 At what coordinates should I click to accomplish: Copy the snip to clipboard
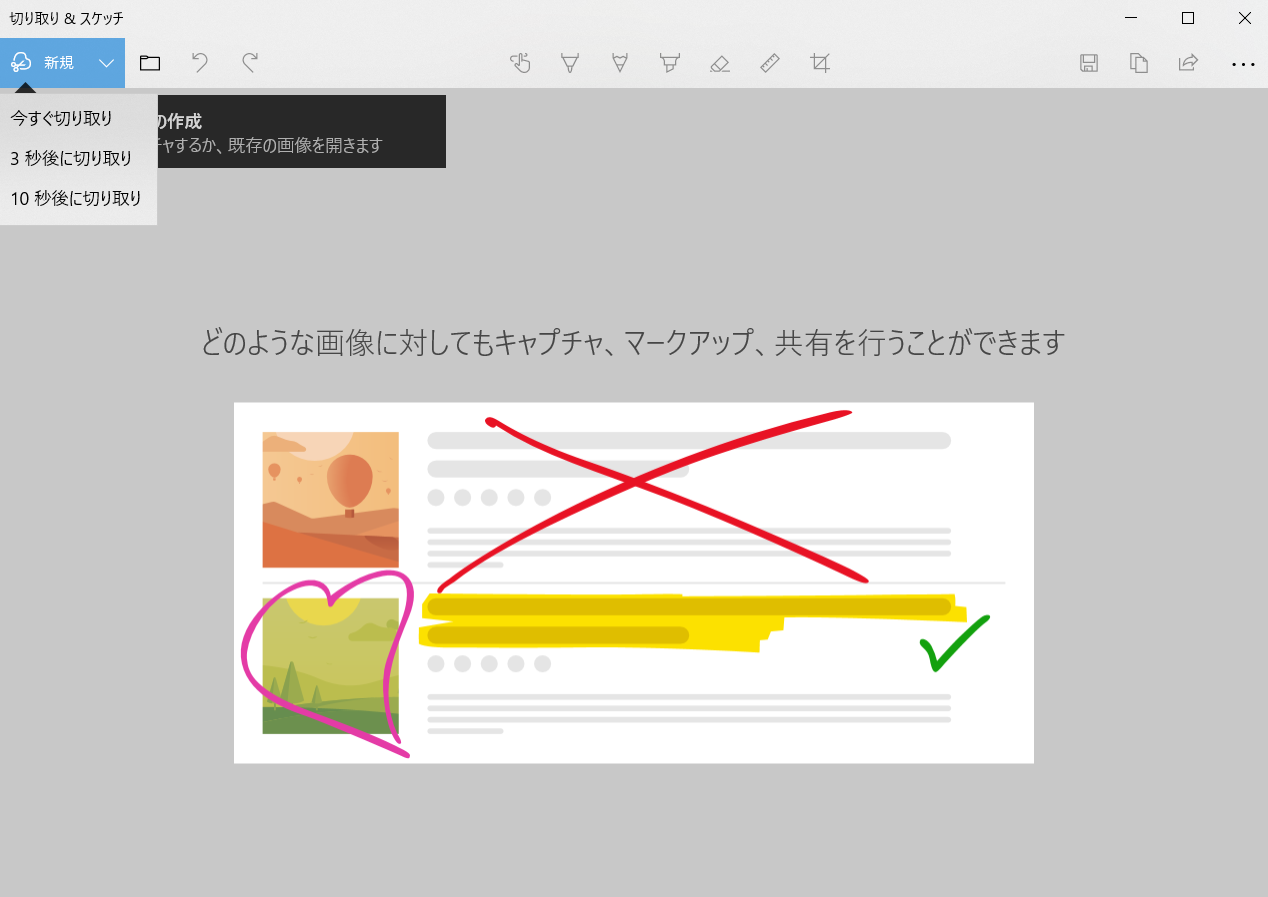pyautogui.click(x=1138, y=63)
